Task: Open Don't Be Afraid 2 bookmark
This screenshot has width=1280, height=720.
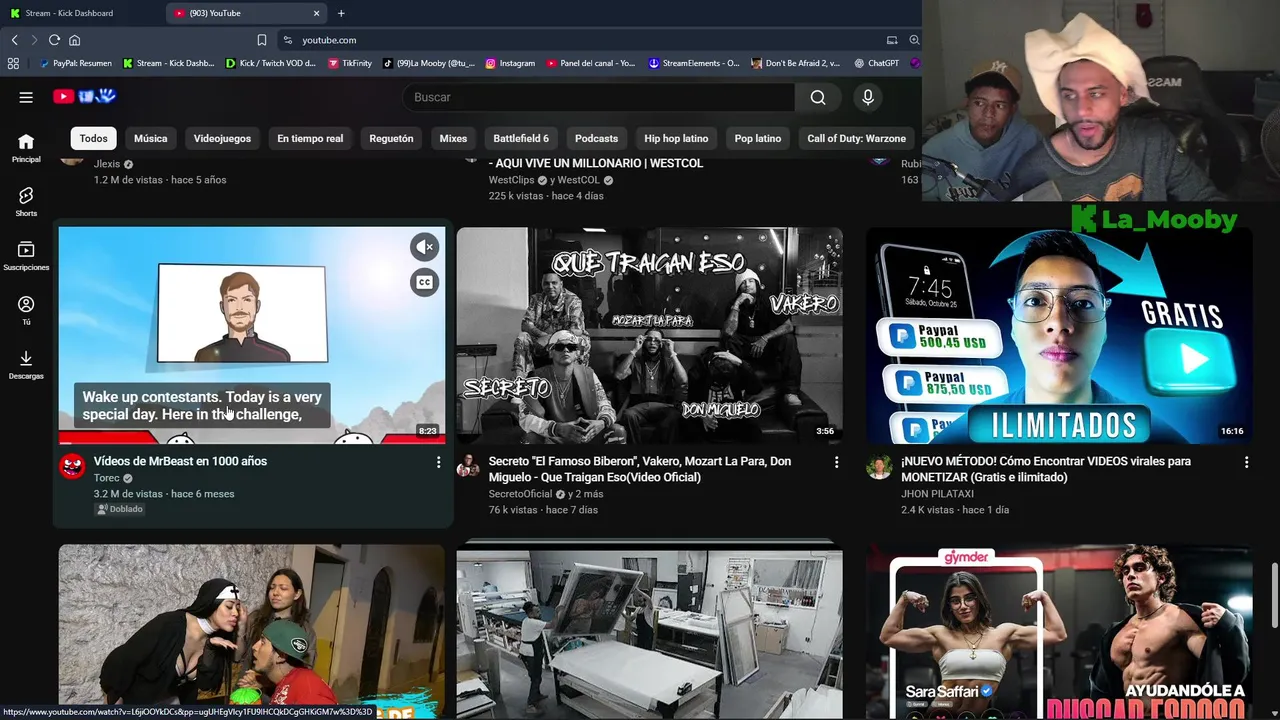Action: tap(796, 63)
